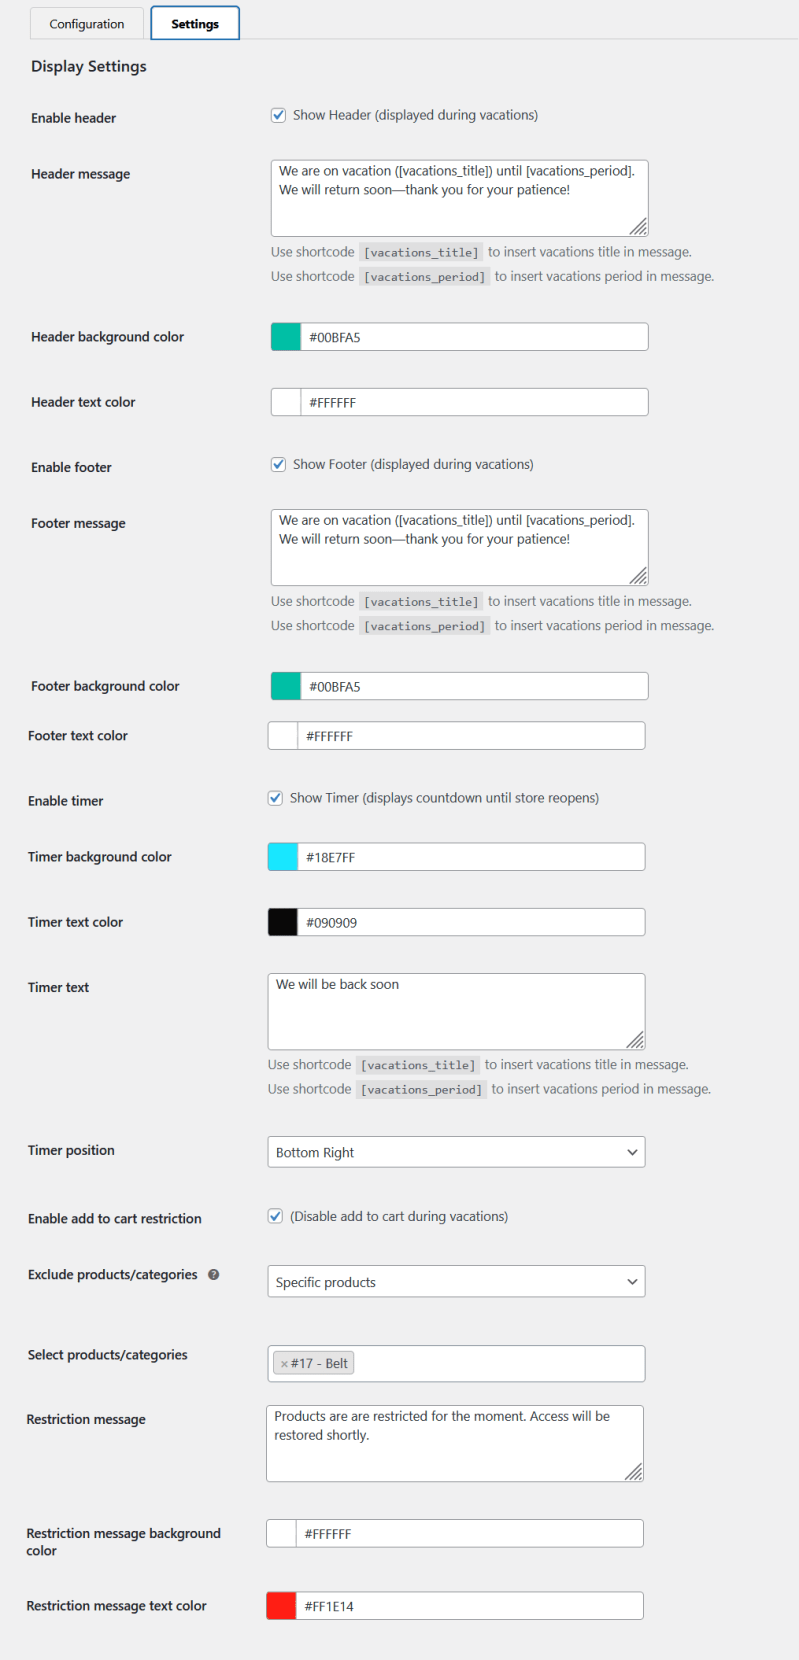799x1660 pixels.
Task: Open the Footer background color swatch
Action: [279, 685]
